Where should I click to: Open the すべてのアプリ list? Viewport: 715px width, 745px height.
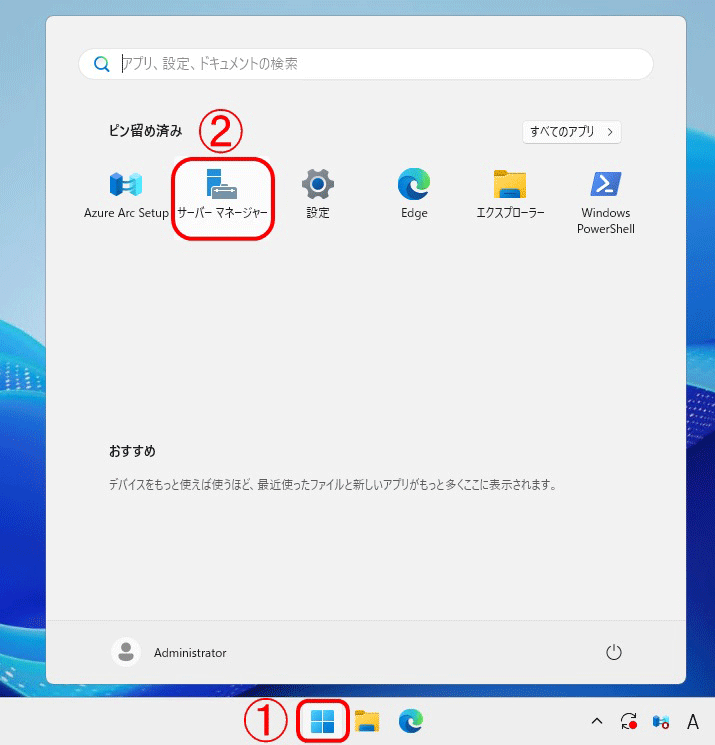[x=571, y=131]
